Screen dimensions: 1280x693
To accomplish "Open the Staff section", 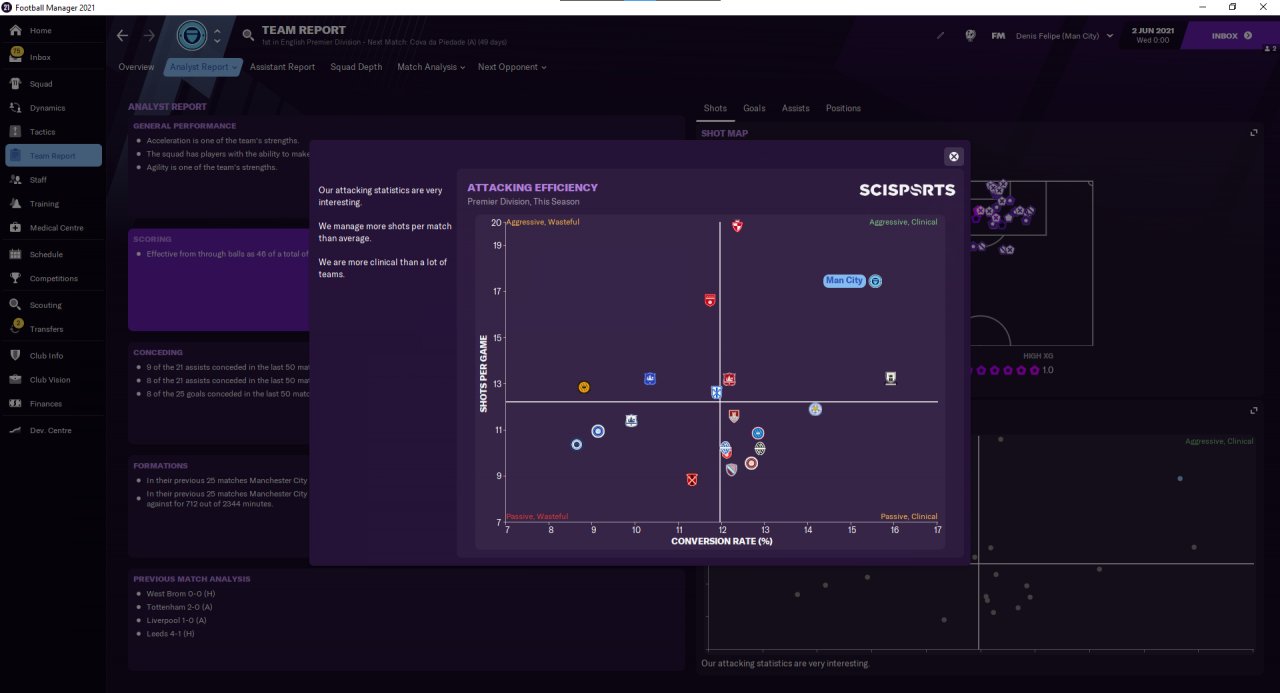I will pyautogui.click(x=38, y=180).
